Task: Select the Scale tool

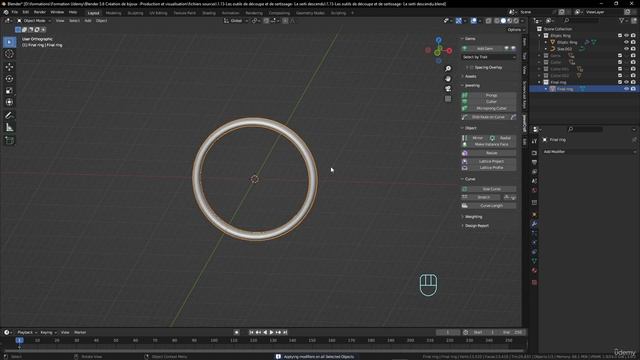Action: (9, 90)
